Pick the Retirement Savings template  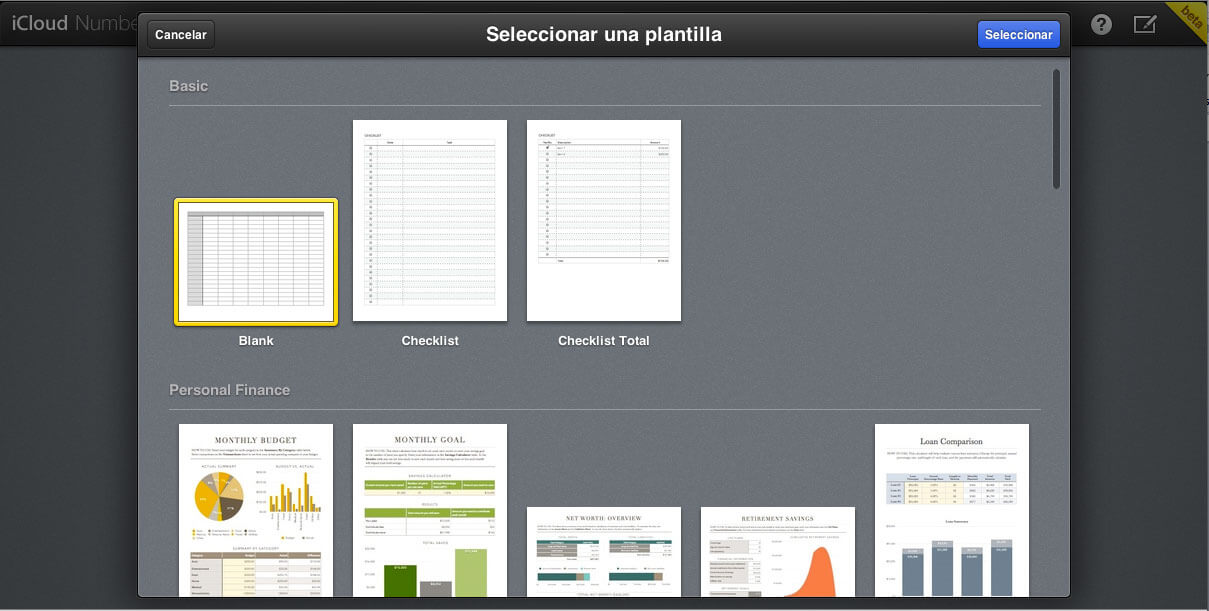(x=778, y=552)
